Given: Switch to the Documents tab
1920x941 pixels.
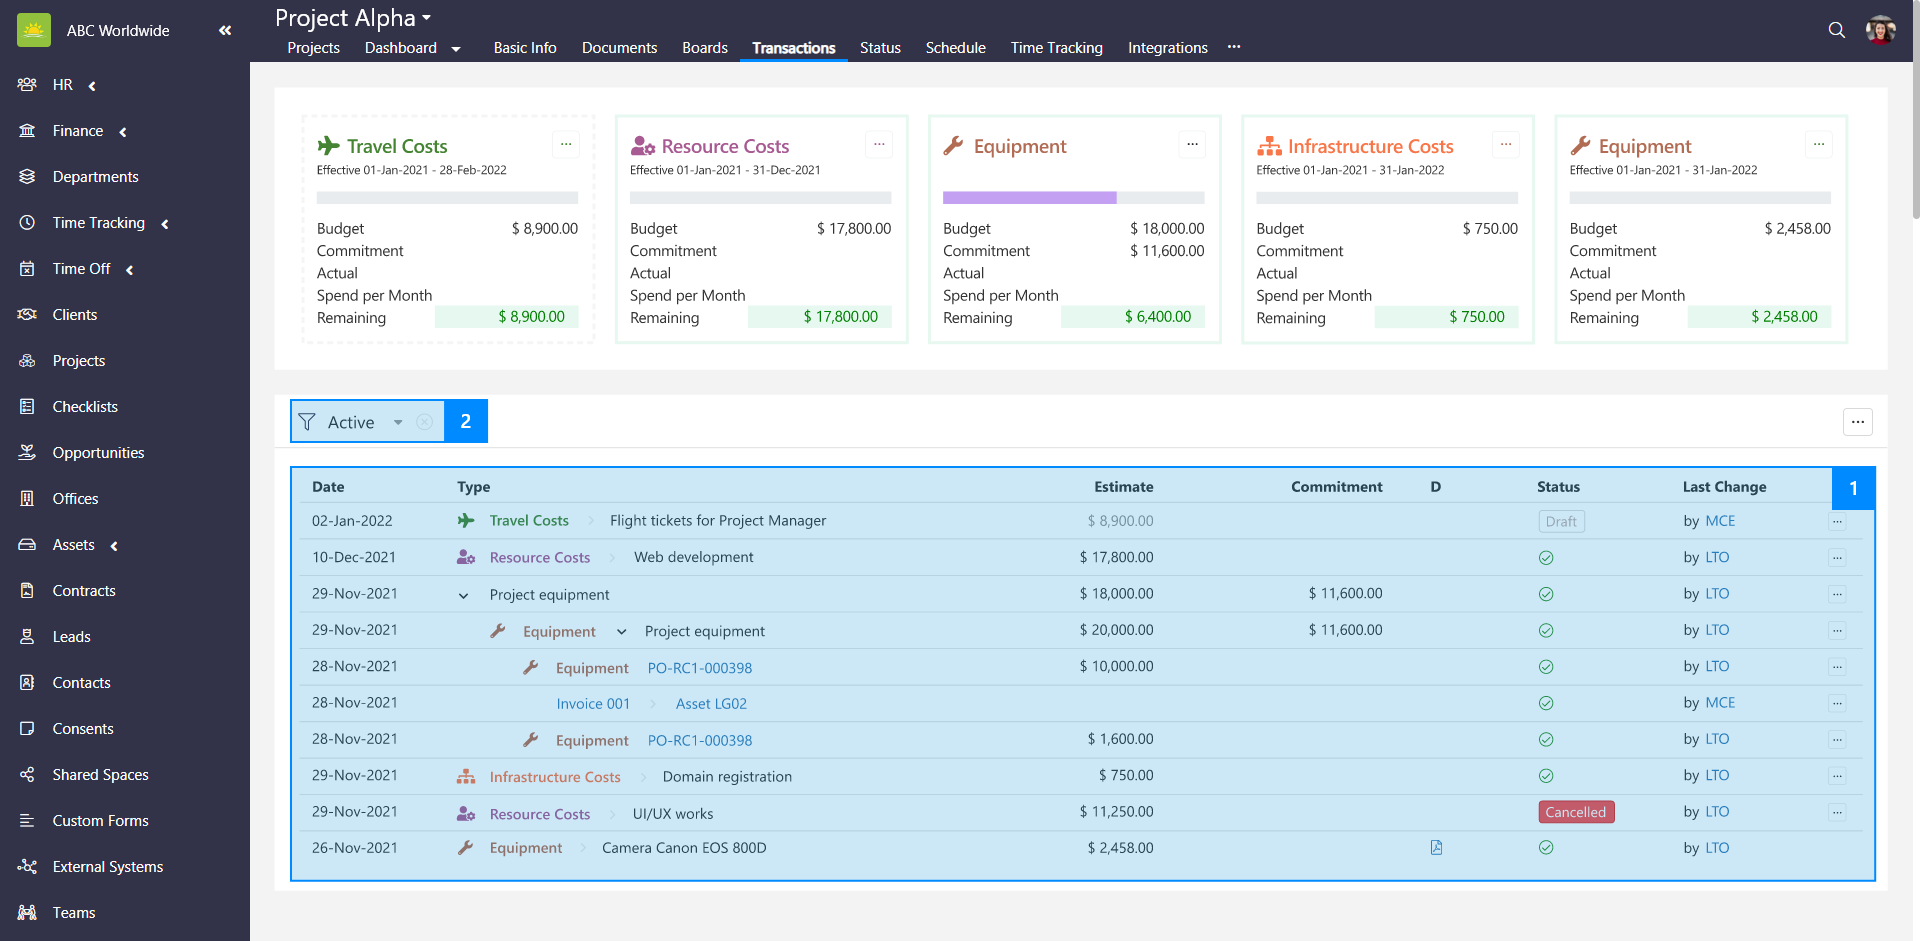Looking at the screenshot, I should [x=619, y=47].
